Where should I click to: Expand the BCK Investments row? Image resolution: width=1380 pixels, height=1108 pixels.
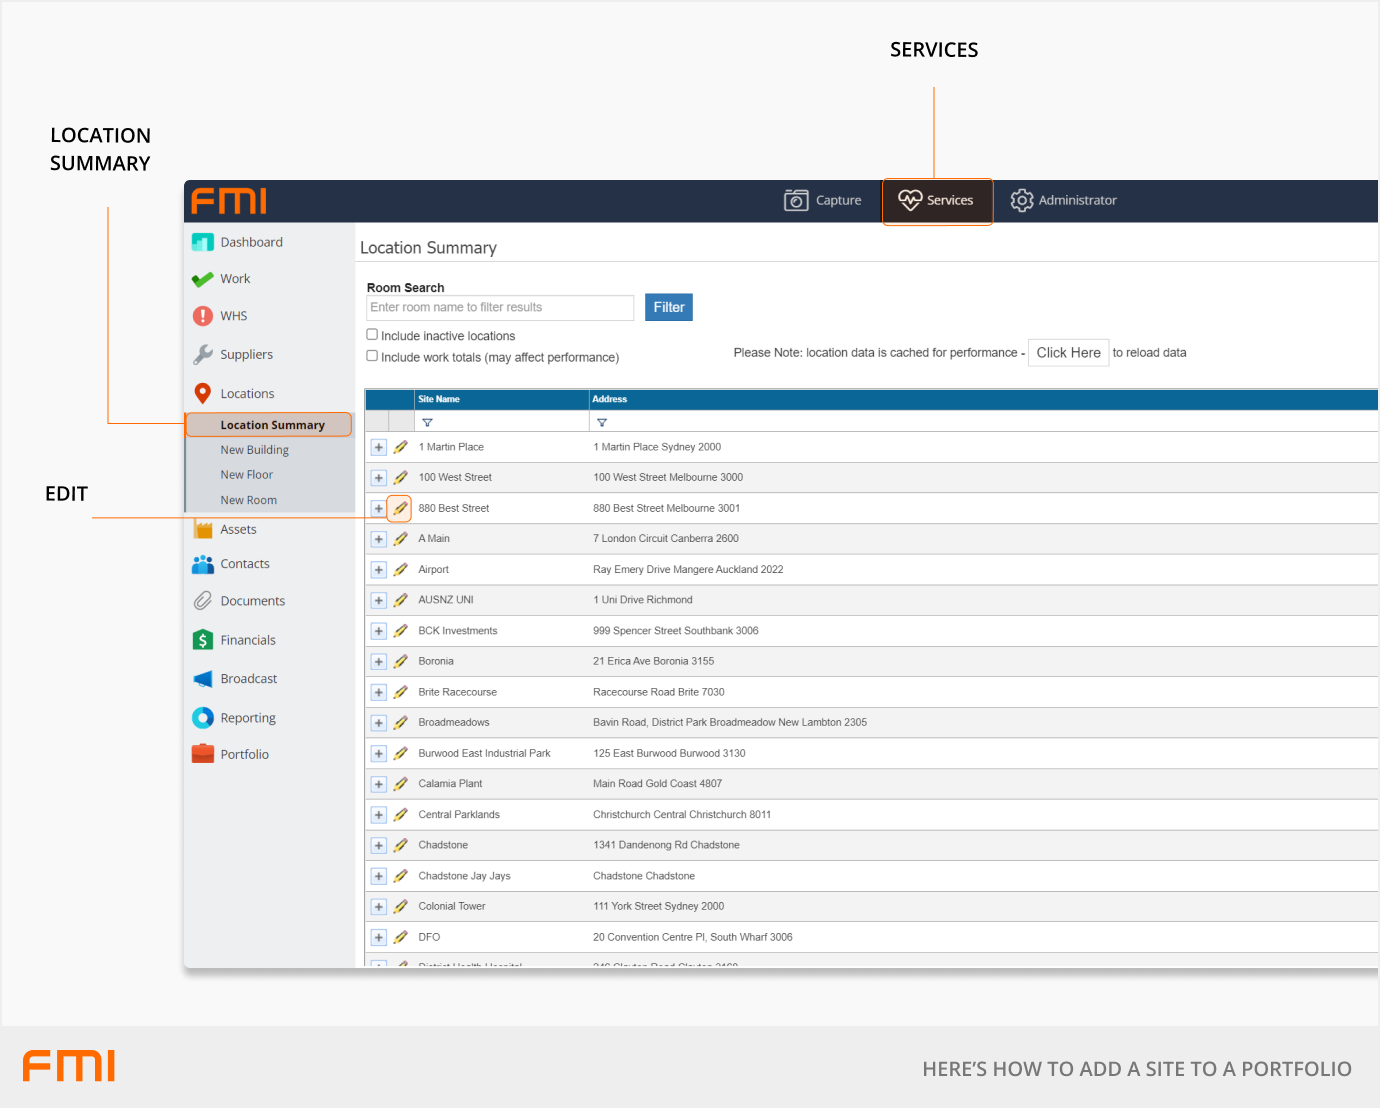[379, 631]
